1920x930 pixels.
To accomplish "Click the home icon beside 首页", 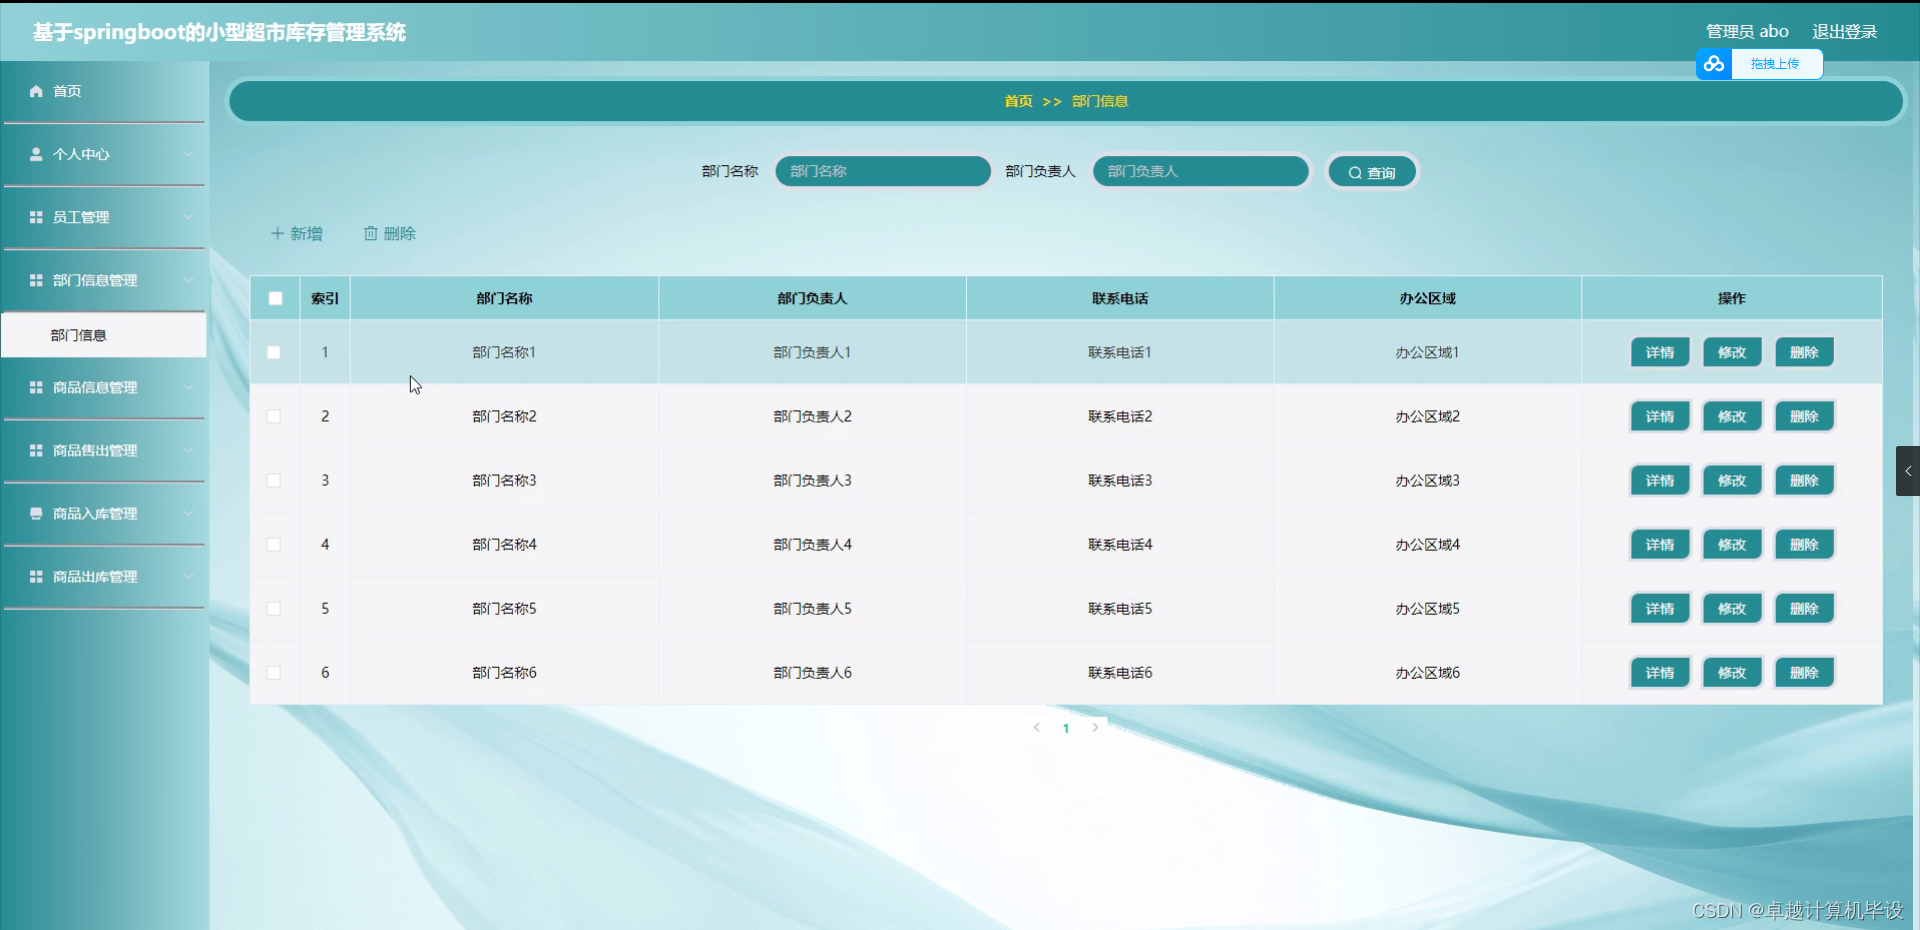I will (x=36, y=90).
